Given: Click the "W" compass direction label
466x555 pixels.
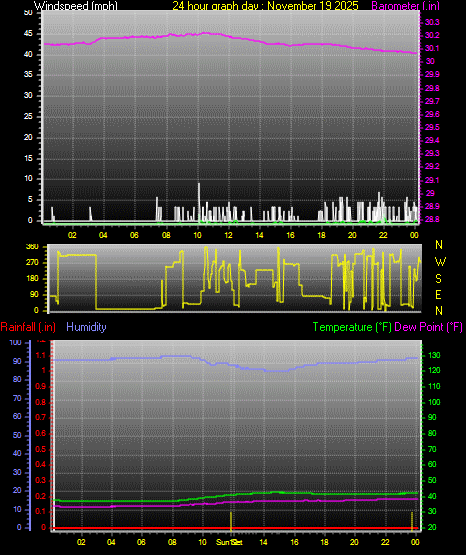Looking at the screenshot, I should (x=440, y=262).
